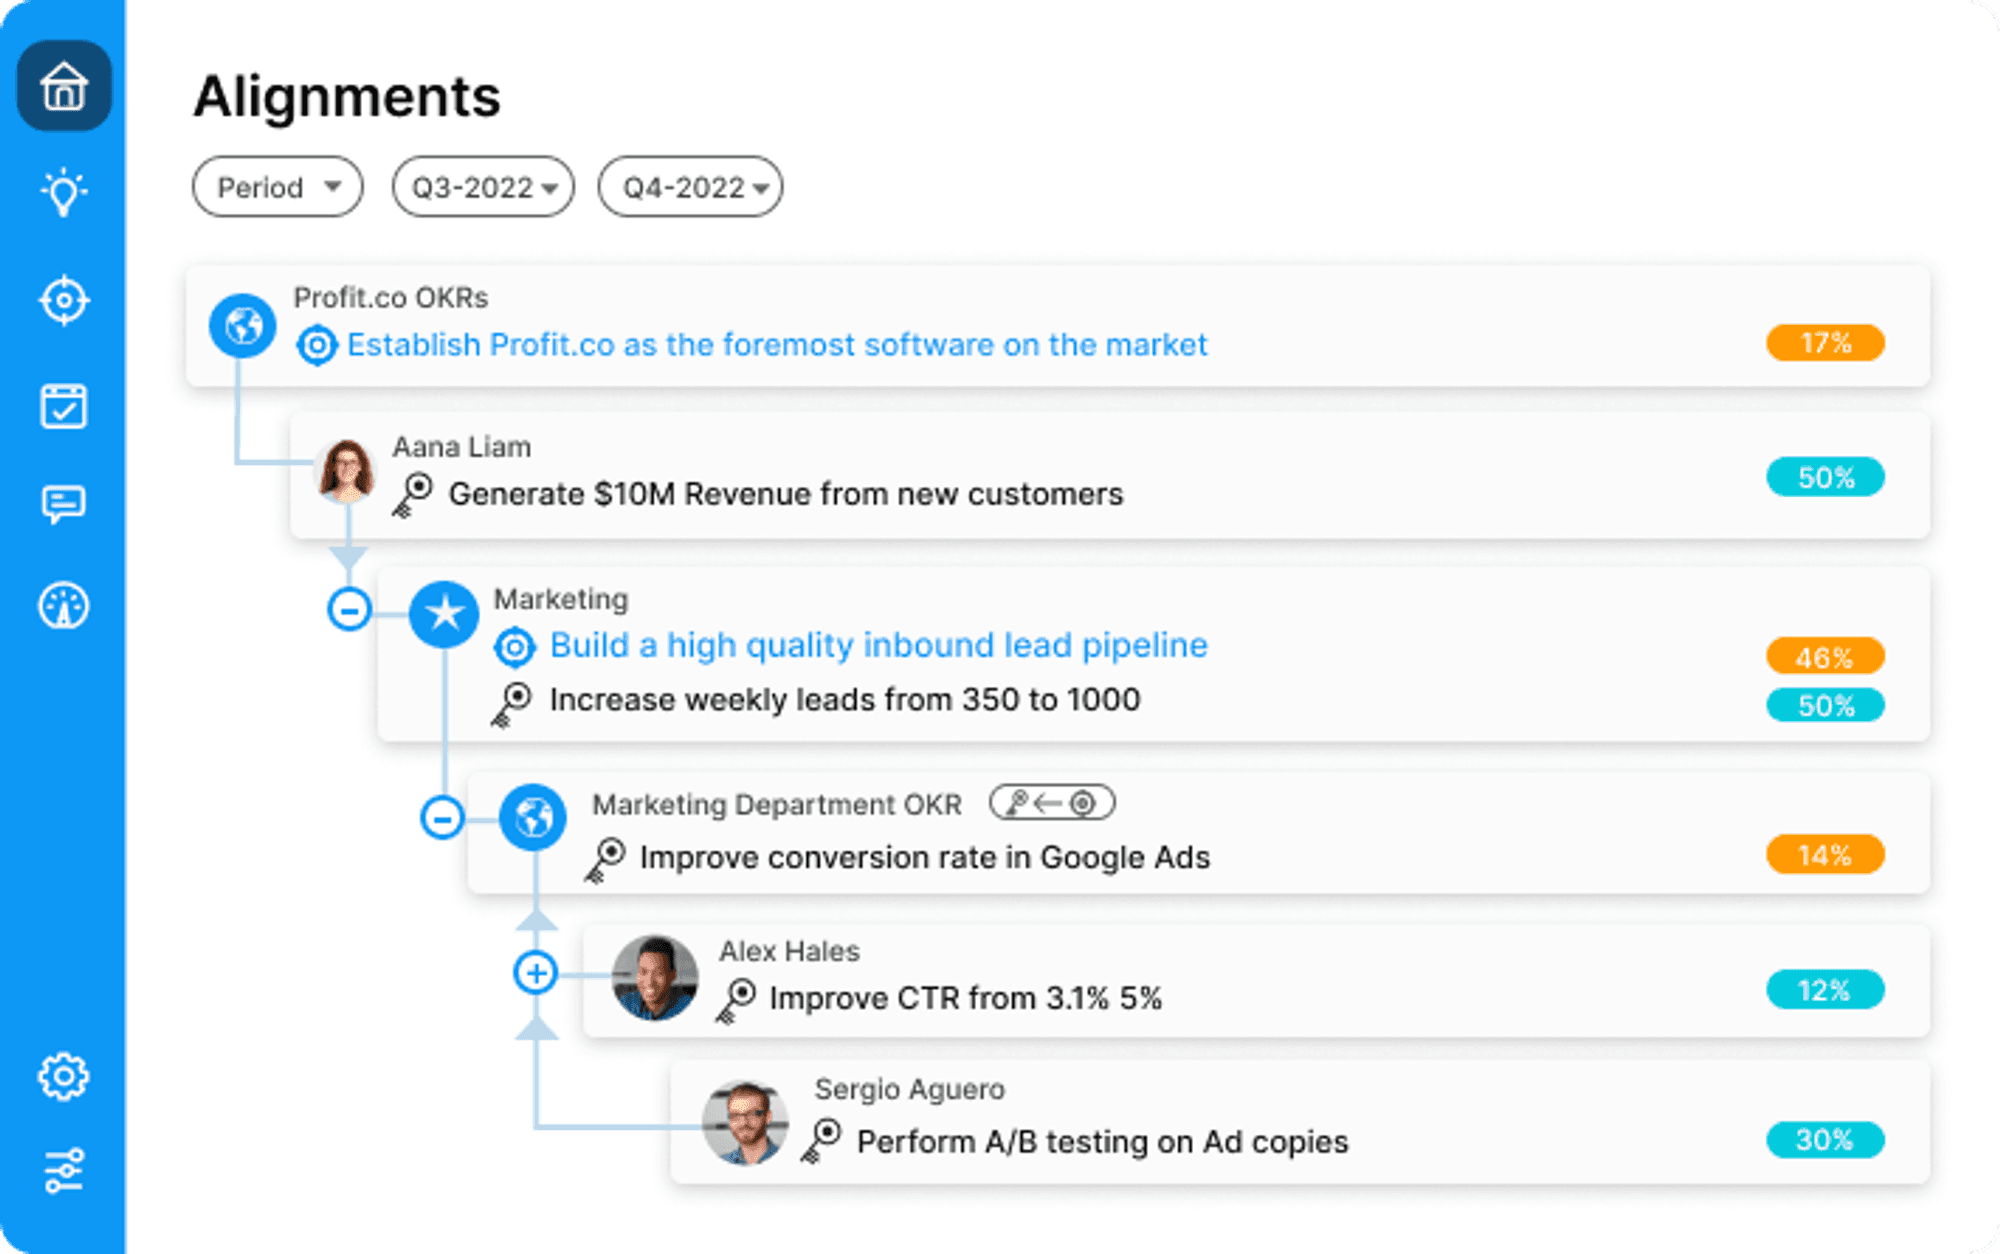Open the chat feedback sidebar icon
Image resolution: width=2000 pixels, height=1254 pixels.
click(x=64, y=504)
